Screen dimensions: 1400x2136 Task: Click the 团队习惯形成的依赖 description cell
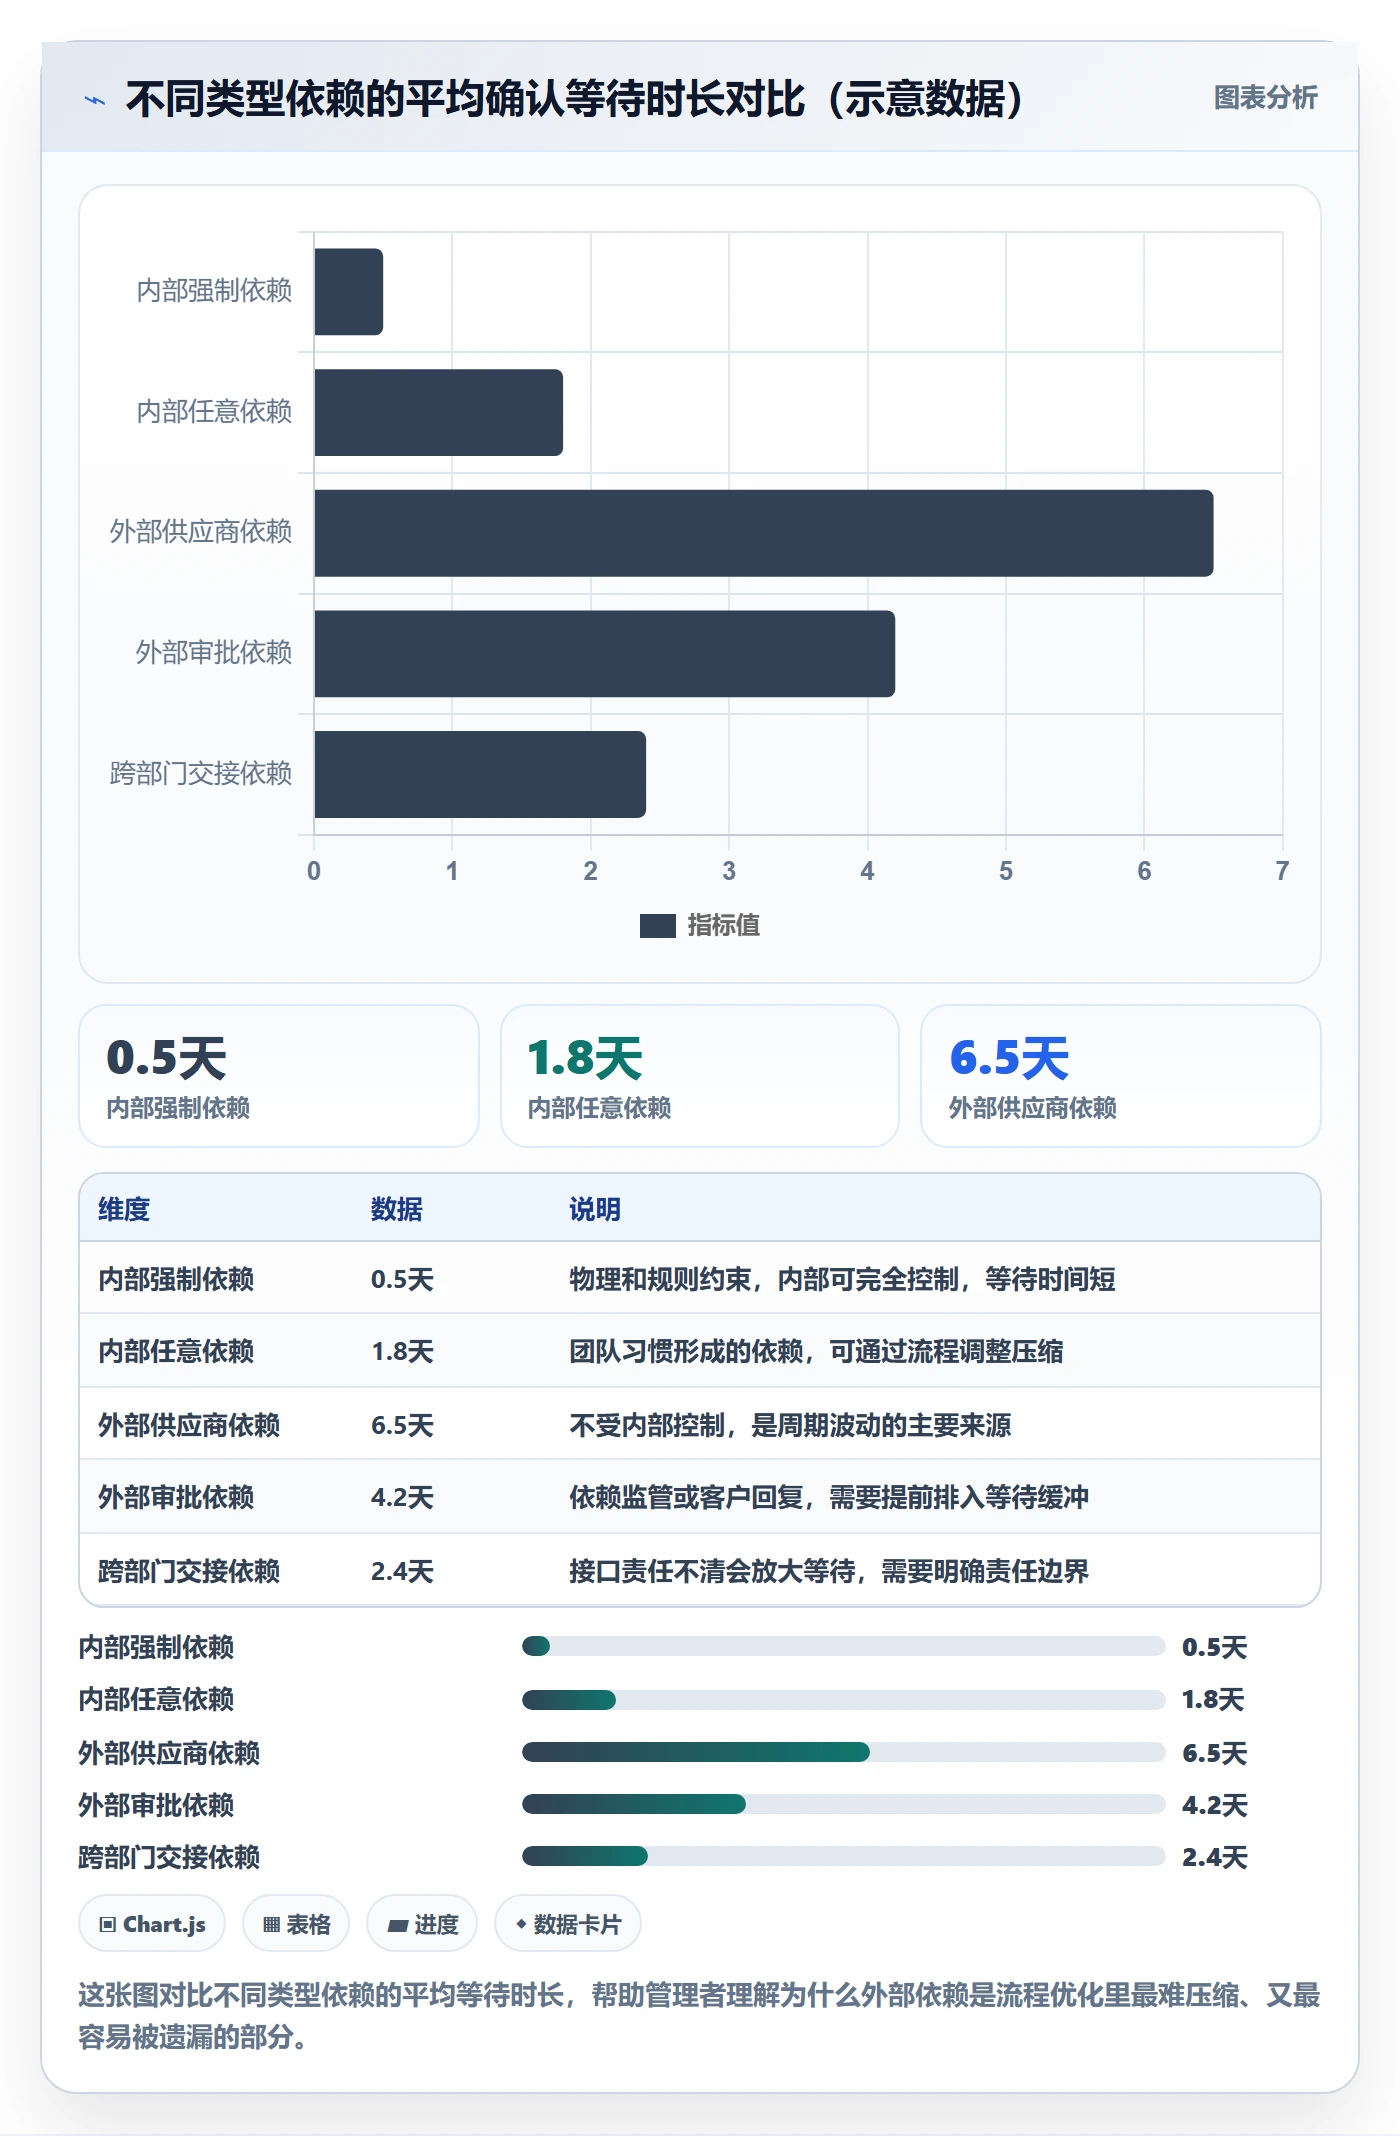(816, 1351)
